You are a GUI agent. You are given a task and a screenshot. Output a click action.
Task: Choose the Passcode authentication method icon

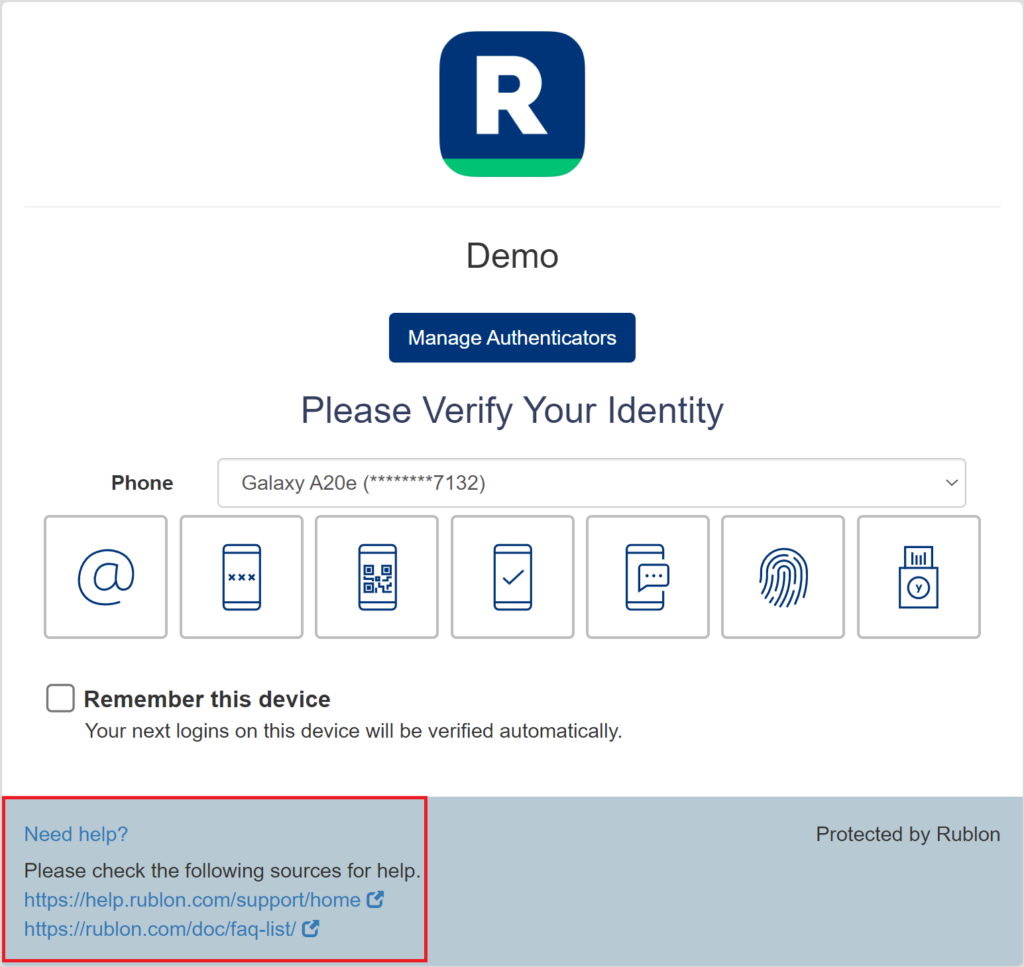point(241,577)
